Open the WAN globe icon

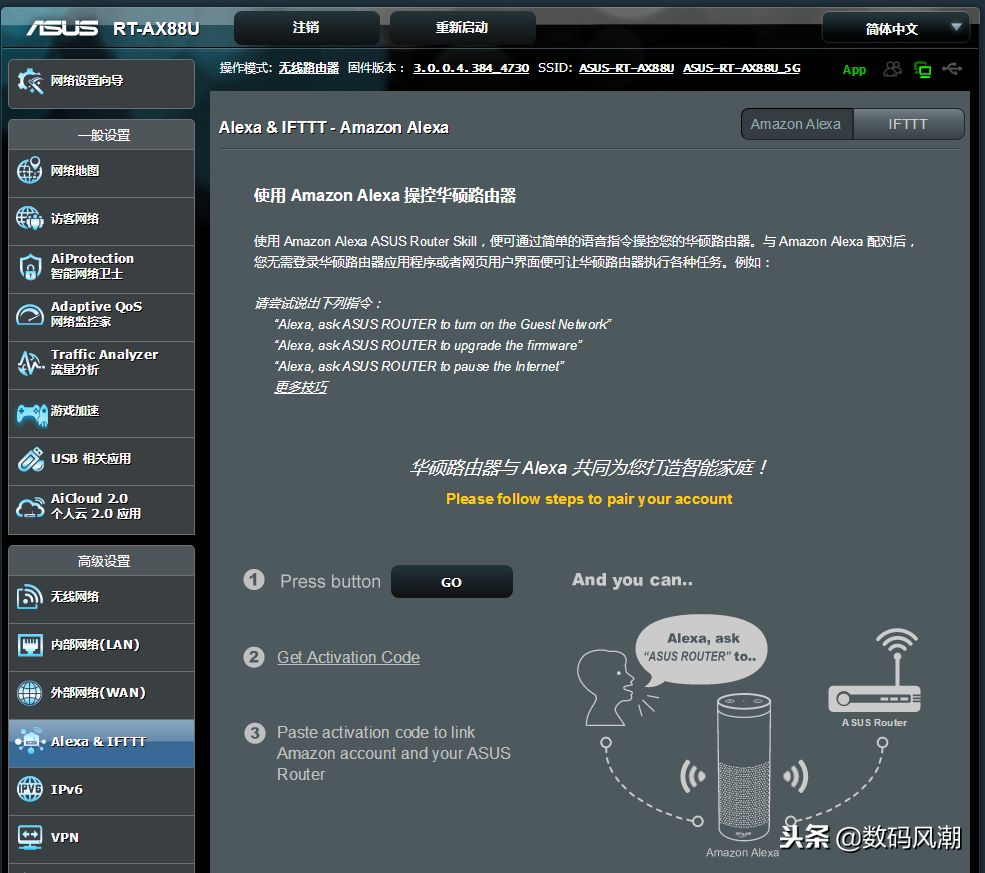(x=30, y=693)
